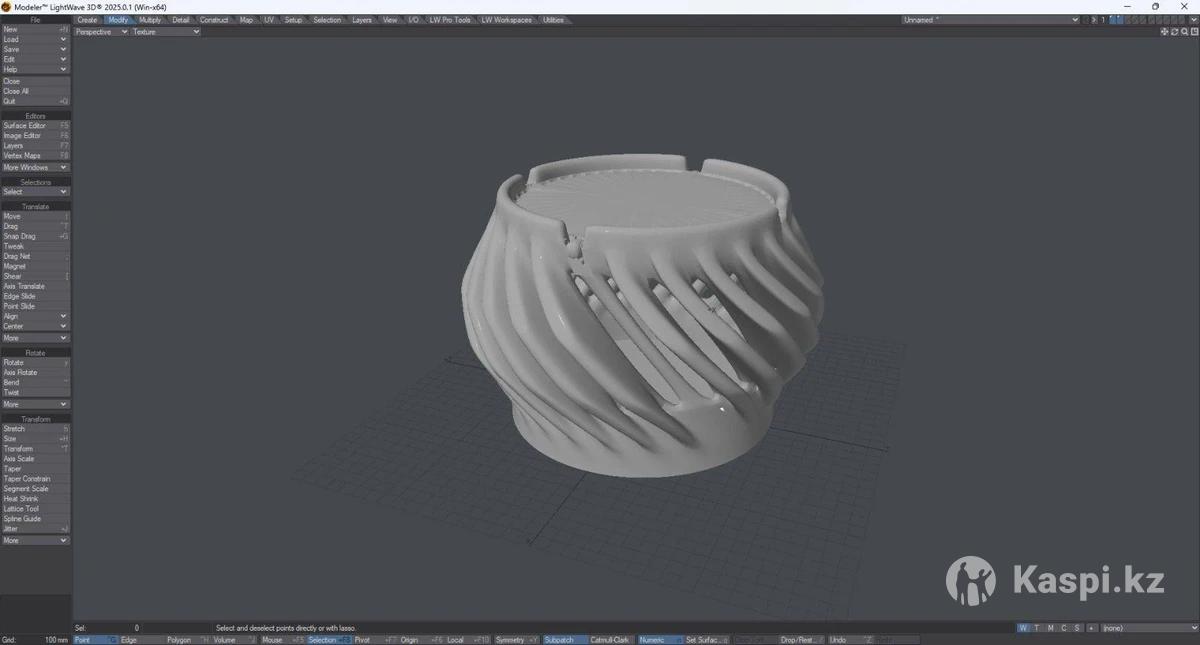Viewport: 1200px width, 645px height.
Task: Click the viewport rotate icon
Action: (x=1174, y=32)
